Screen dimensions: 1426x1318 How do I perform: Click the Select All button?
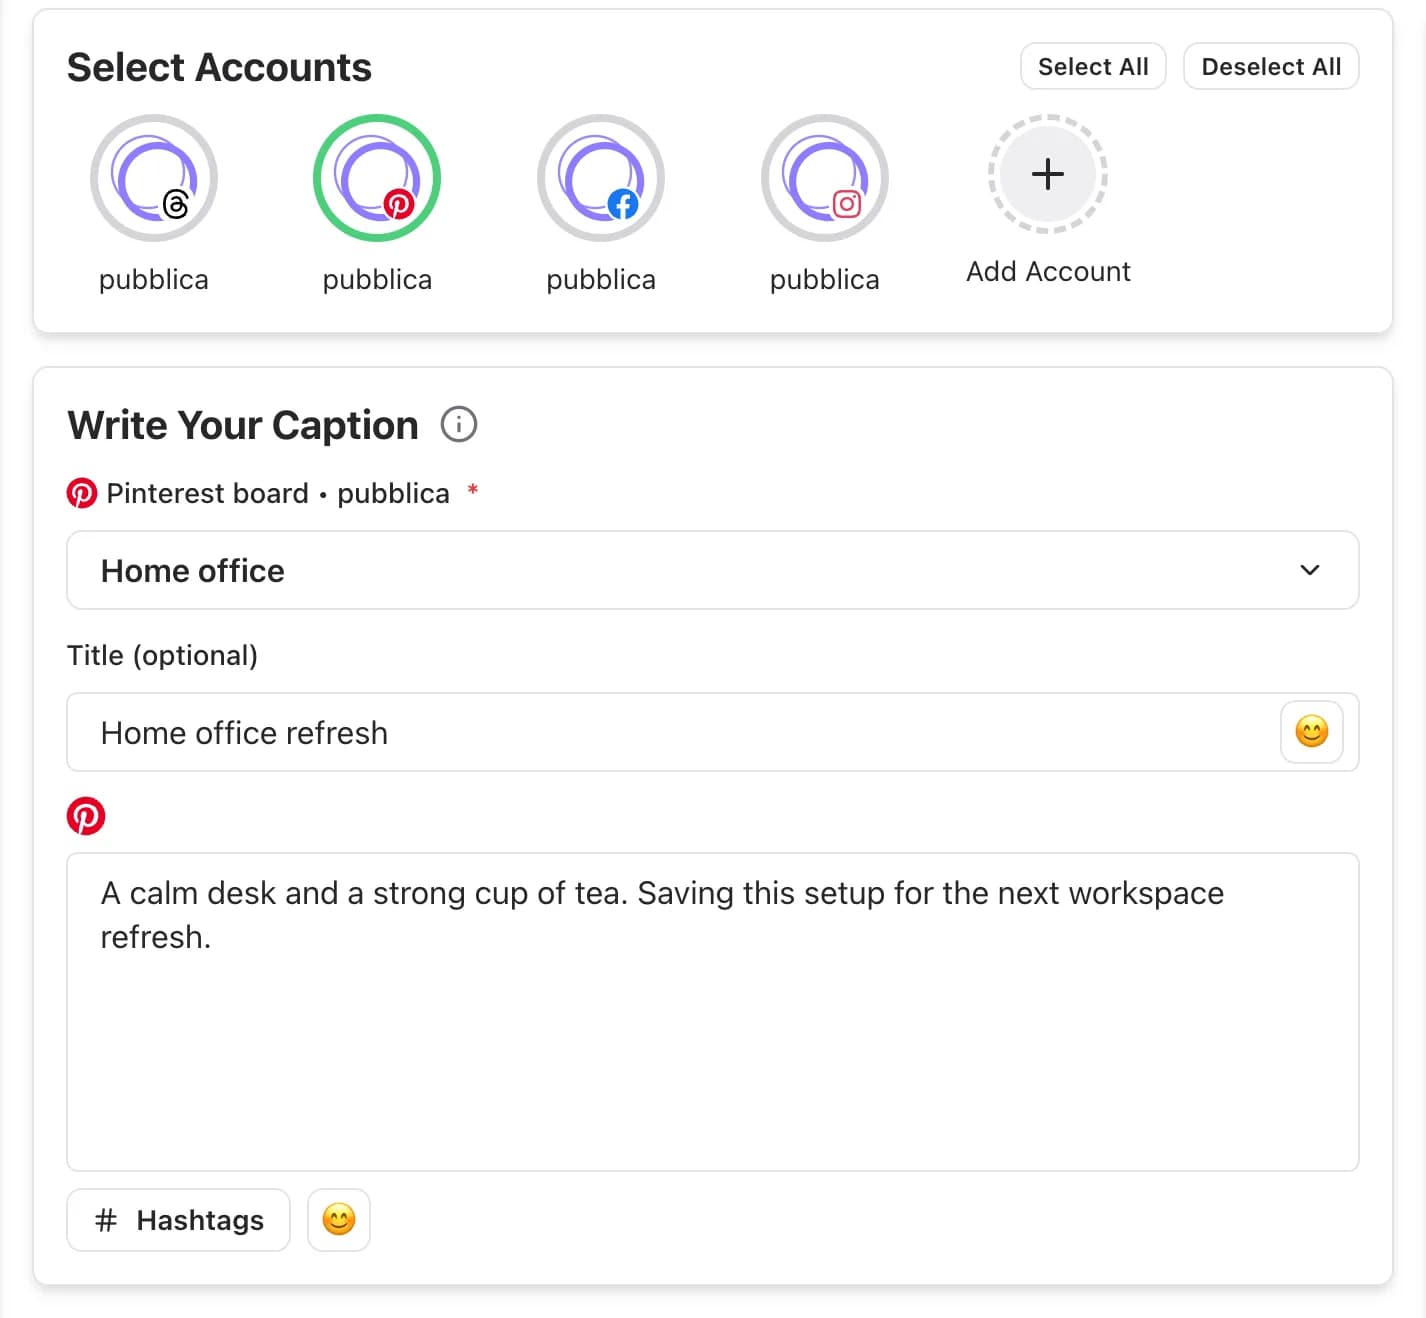(1093, 66)
